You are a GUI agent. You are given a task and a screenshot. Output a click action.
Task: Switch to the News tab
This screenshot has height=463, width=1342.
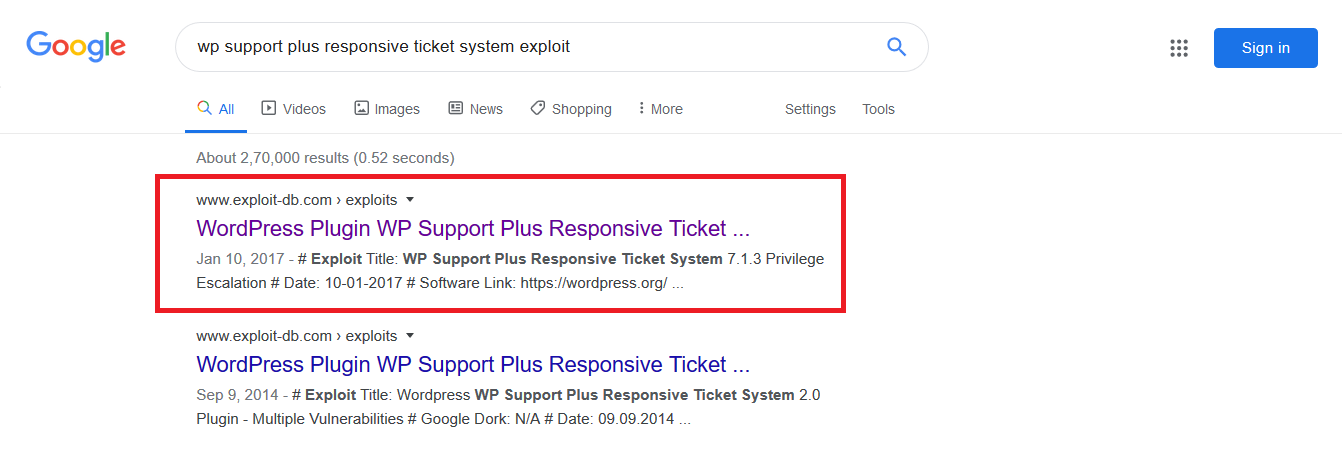point(475,109)
